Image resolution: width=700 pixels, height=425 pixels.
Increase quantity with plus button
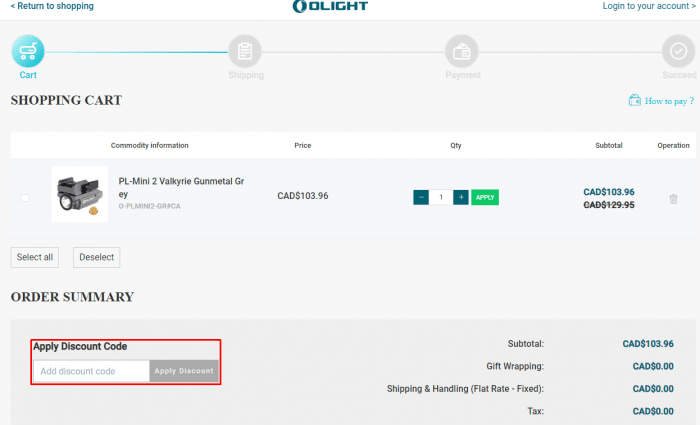point(461,197)
